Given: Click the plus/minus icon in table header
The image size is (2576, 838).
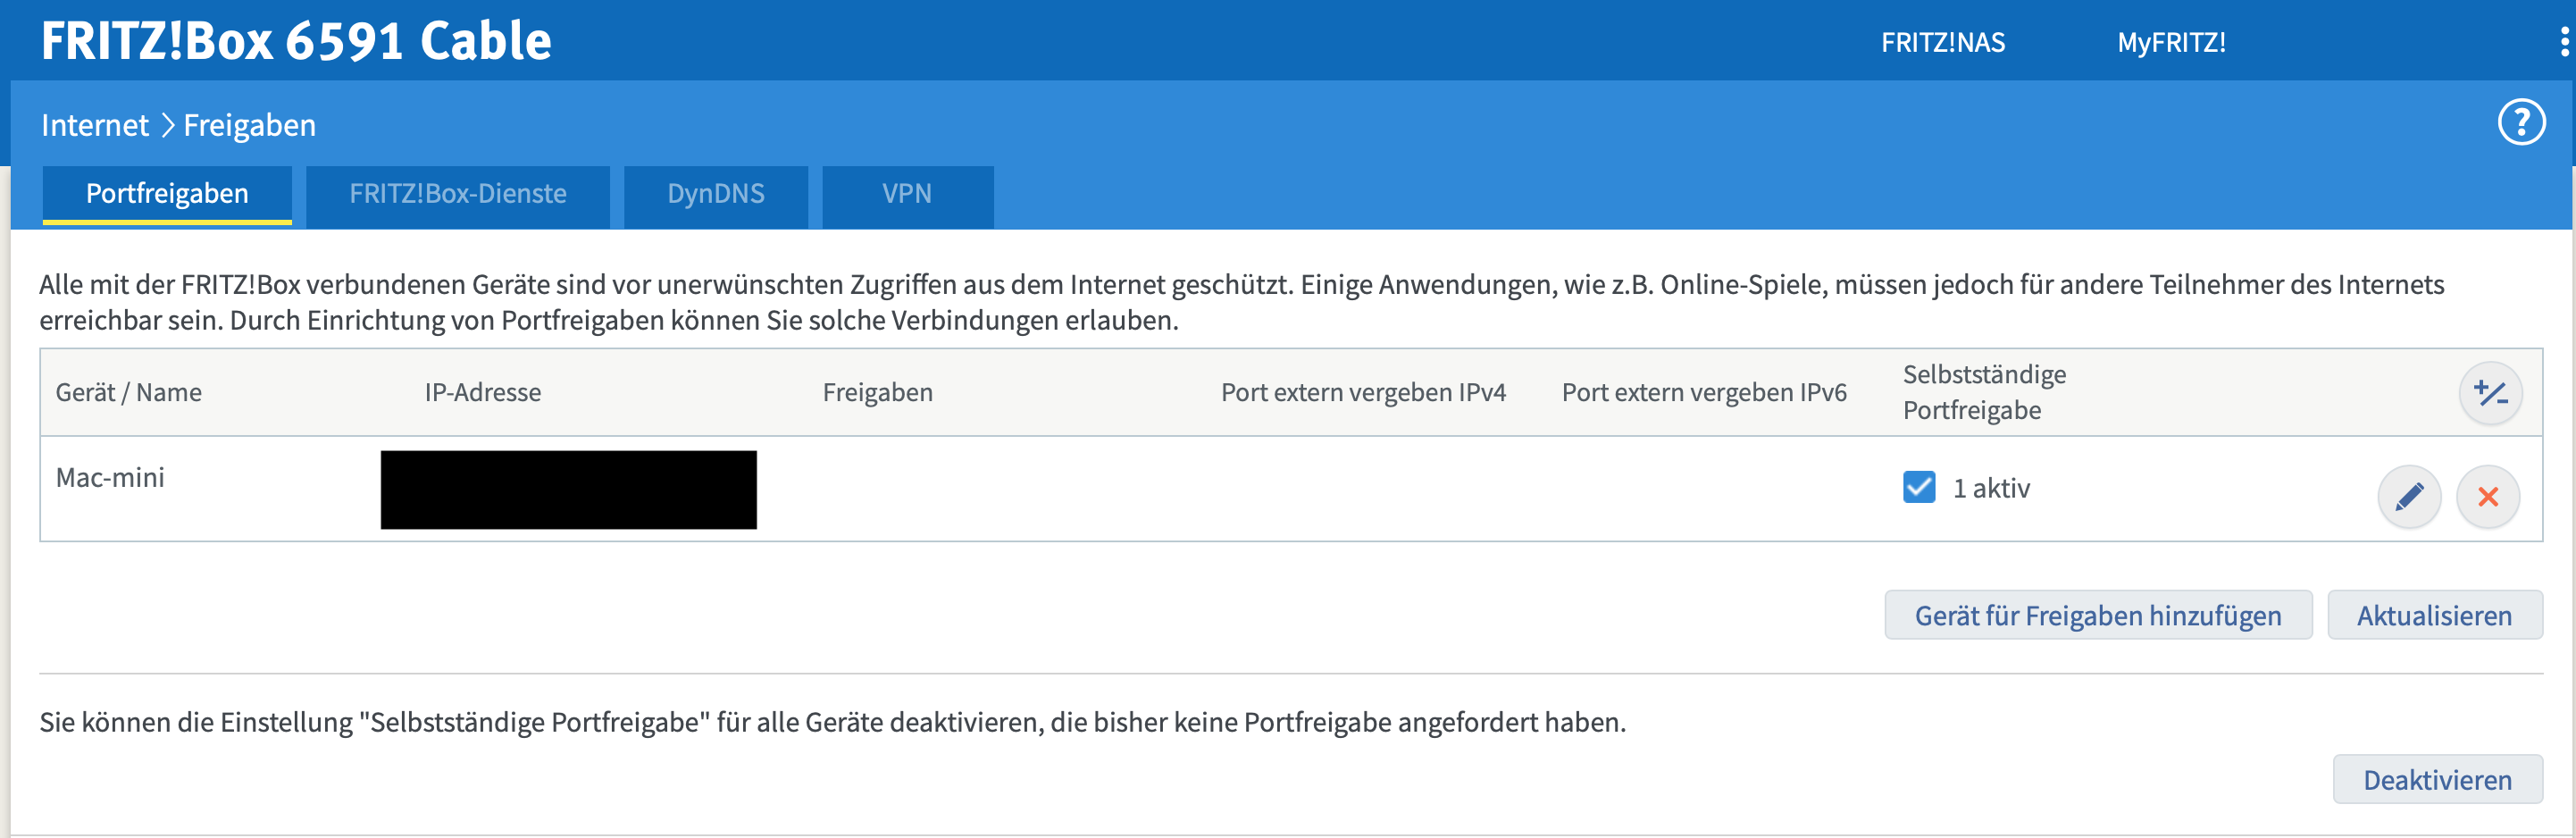Looking at the screenshot, I should [2489, 393].
